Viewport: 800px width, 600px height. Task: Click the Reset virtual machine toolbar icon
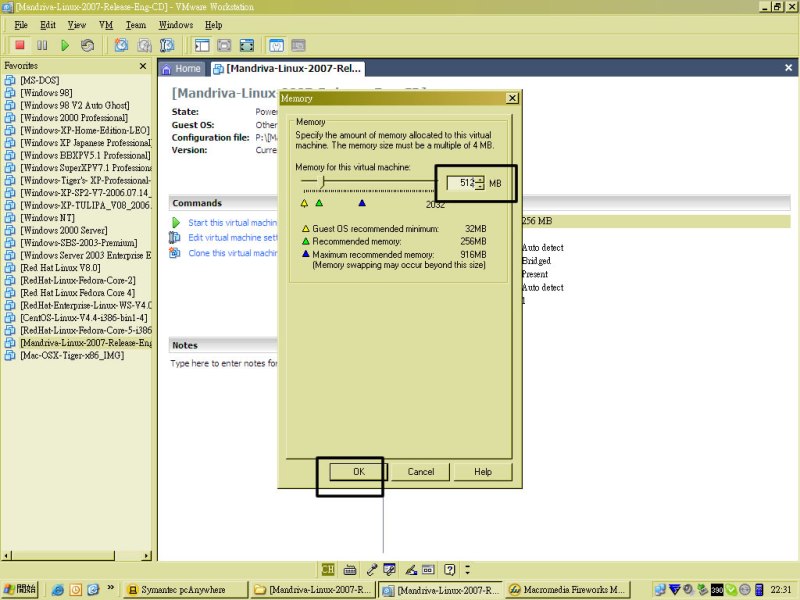[87, 45]
